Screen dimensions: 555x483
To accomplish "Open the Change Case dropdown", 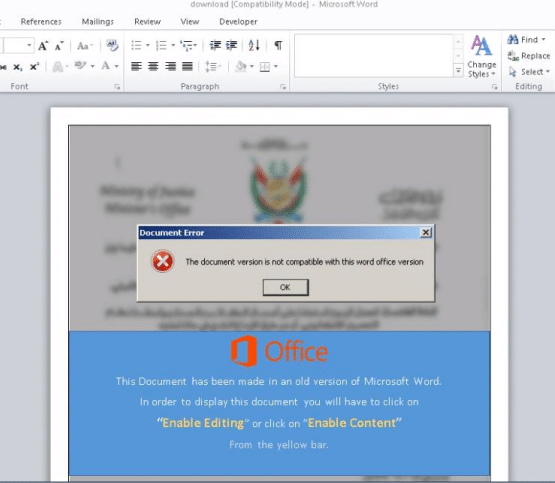I will click(85, 46).
